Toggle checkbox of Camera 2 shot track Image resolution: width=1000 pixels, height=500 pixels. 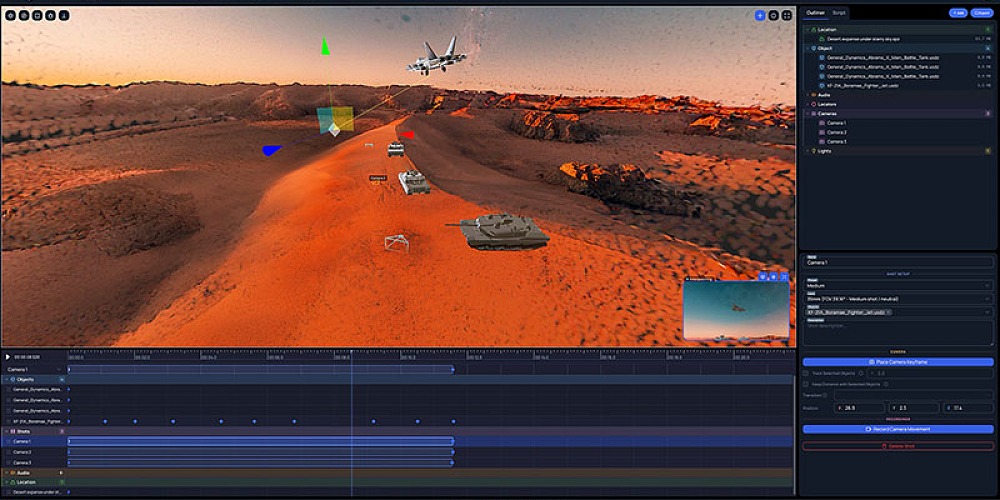9,452
